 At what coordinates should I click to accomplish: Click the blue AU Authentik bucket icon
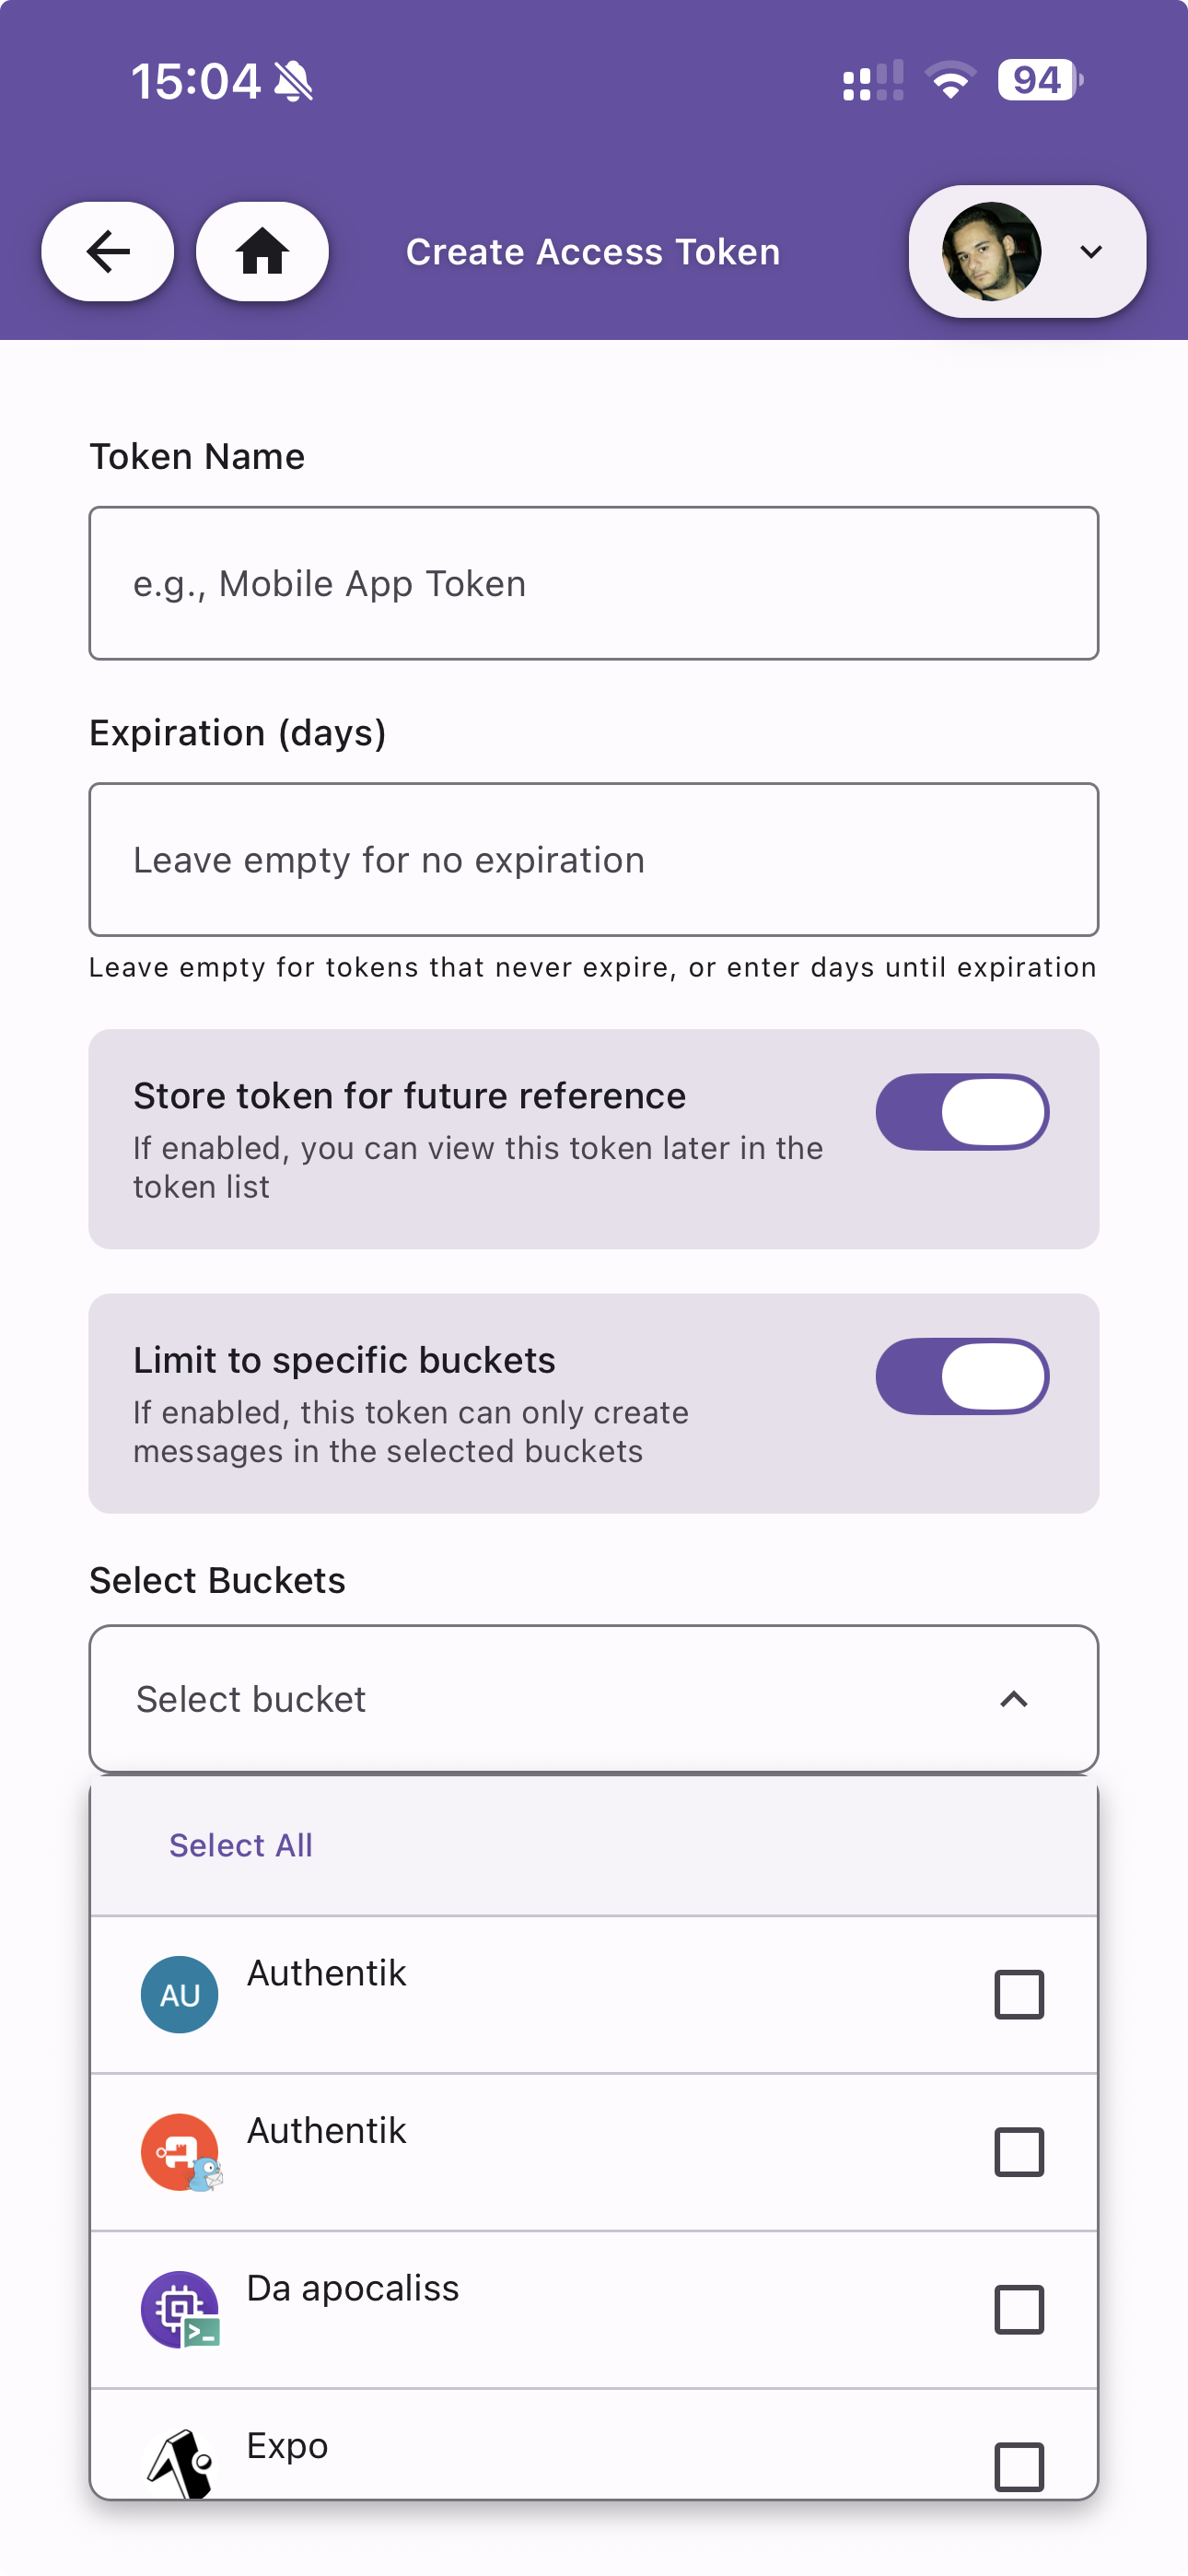(180, 1994)
